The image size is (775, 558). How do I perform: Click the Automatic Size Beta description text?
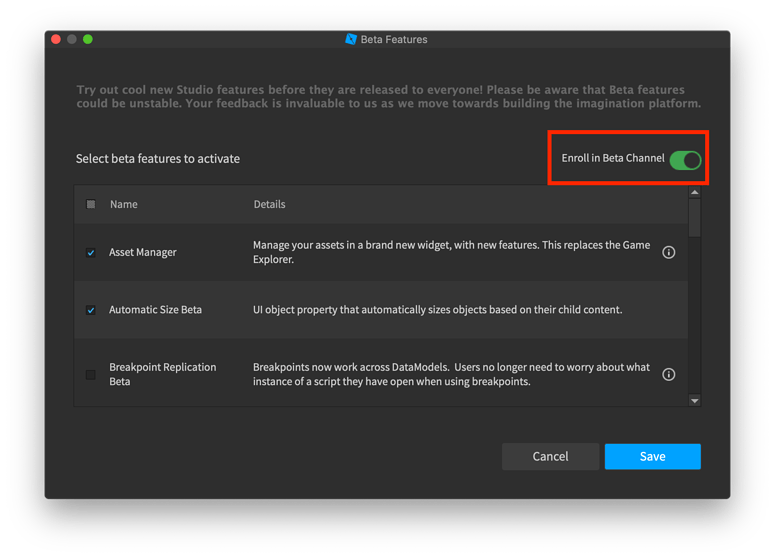pos(437,309)
